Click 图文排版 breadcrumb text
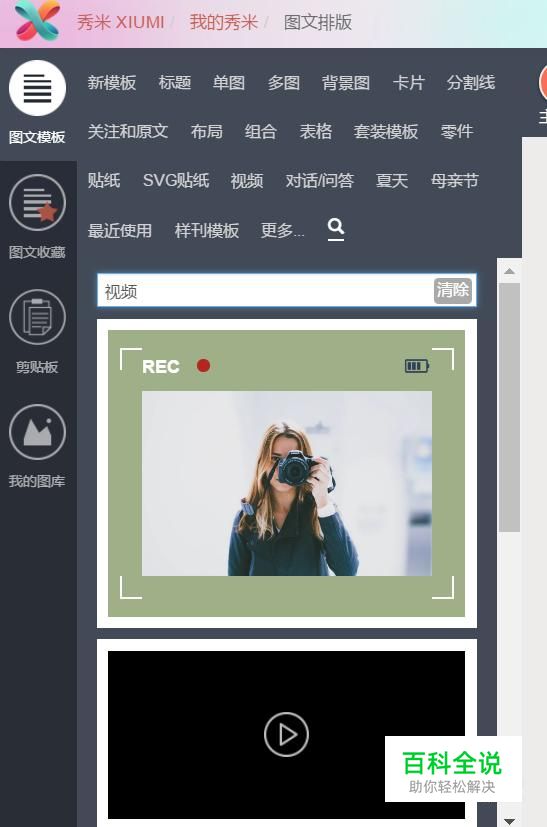Image resolution: width=547 pixels, height=827 pixels. pos(318,22)
